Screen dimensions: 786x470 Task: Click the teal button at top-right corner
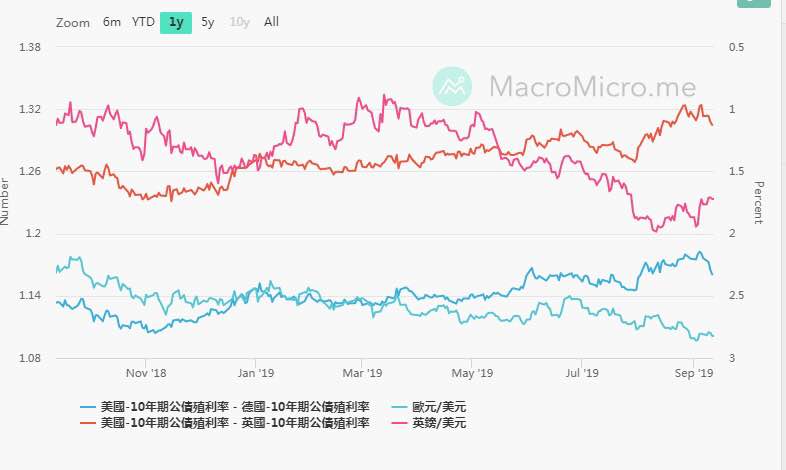pos(753,3)
